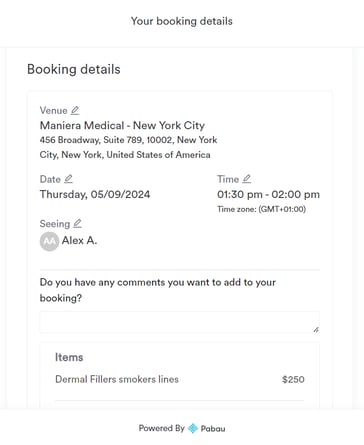The height and width of the screenshot is (445, 364).
Task: Select the Thursday, 05/09/2024 date text
Action: point(95,194)
